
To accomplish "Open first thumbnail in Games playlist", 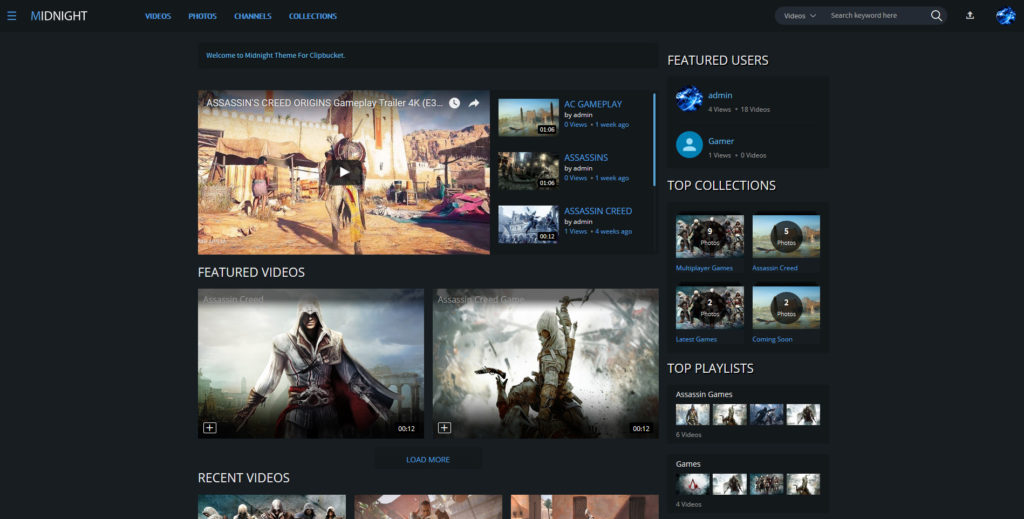I will tap(693, 484).
